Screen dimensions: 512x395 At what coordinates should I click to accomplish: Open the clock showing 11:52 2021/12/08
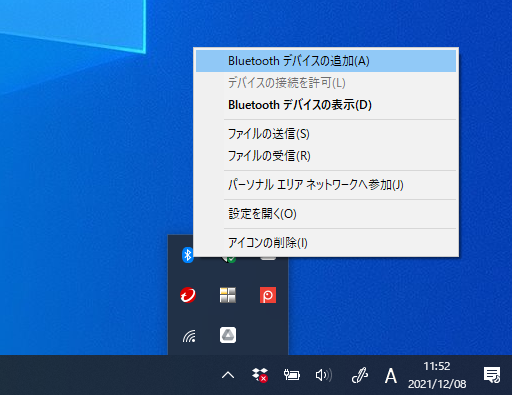coord(437,375)
